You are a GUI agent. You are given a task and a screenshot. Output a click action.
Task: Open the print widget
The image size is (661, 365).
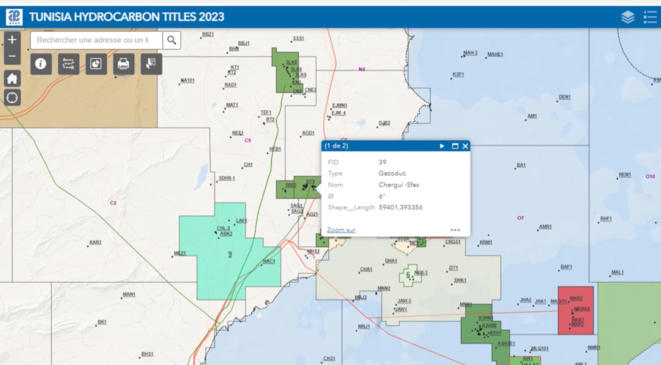(x=124, y=64)
